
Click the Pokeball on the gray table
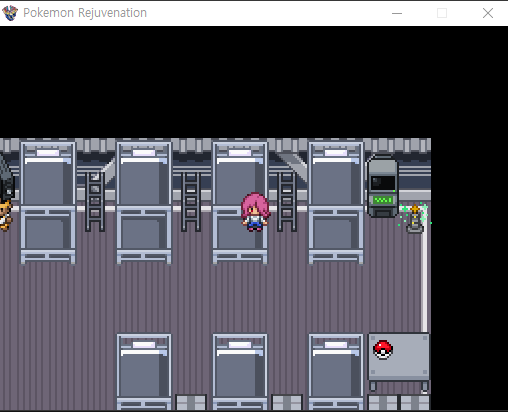click(x=383, y=350)
